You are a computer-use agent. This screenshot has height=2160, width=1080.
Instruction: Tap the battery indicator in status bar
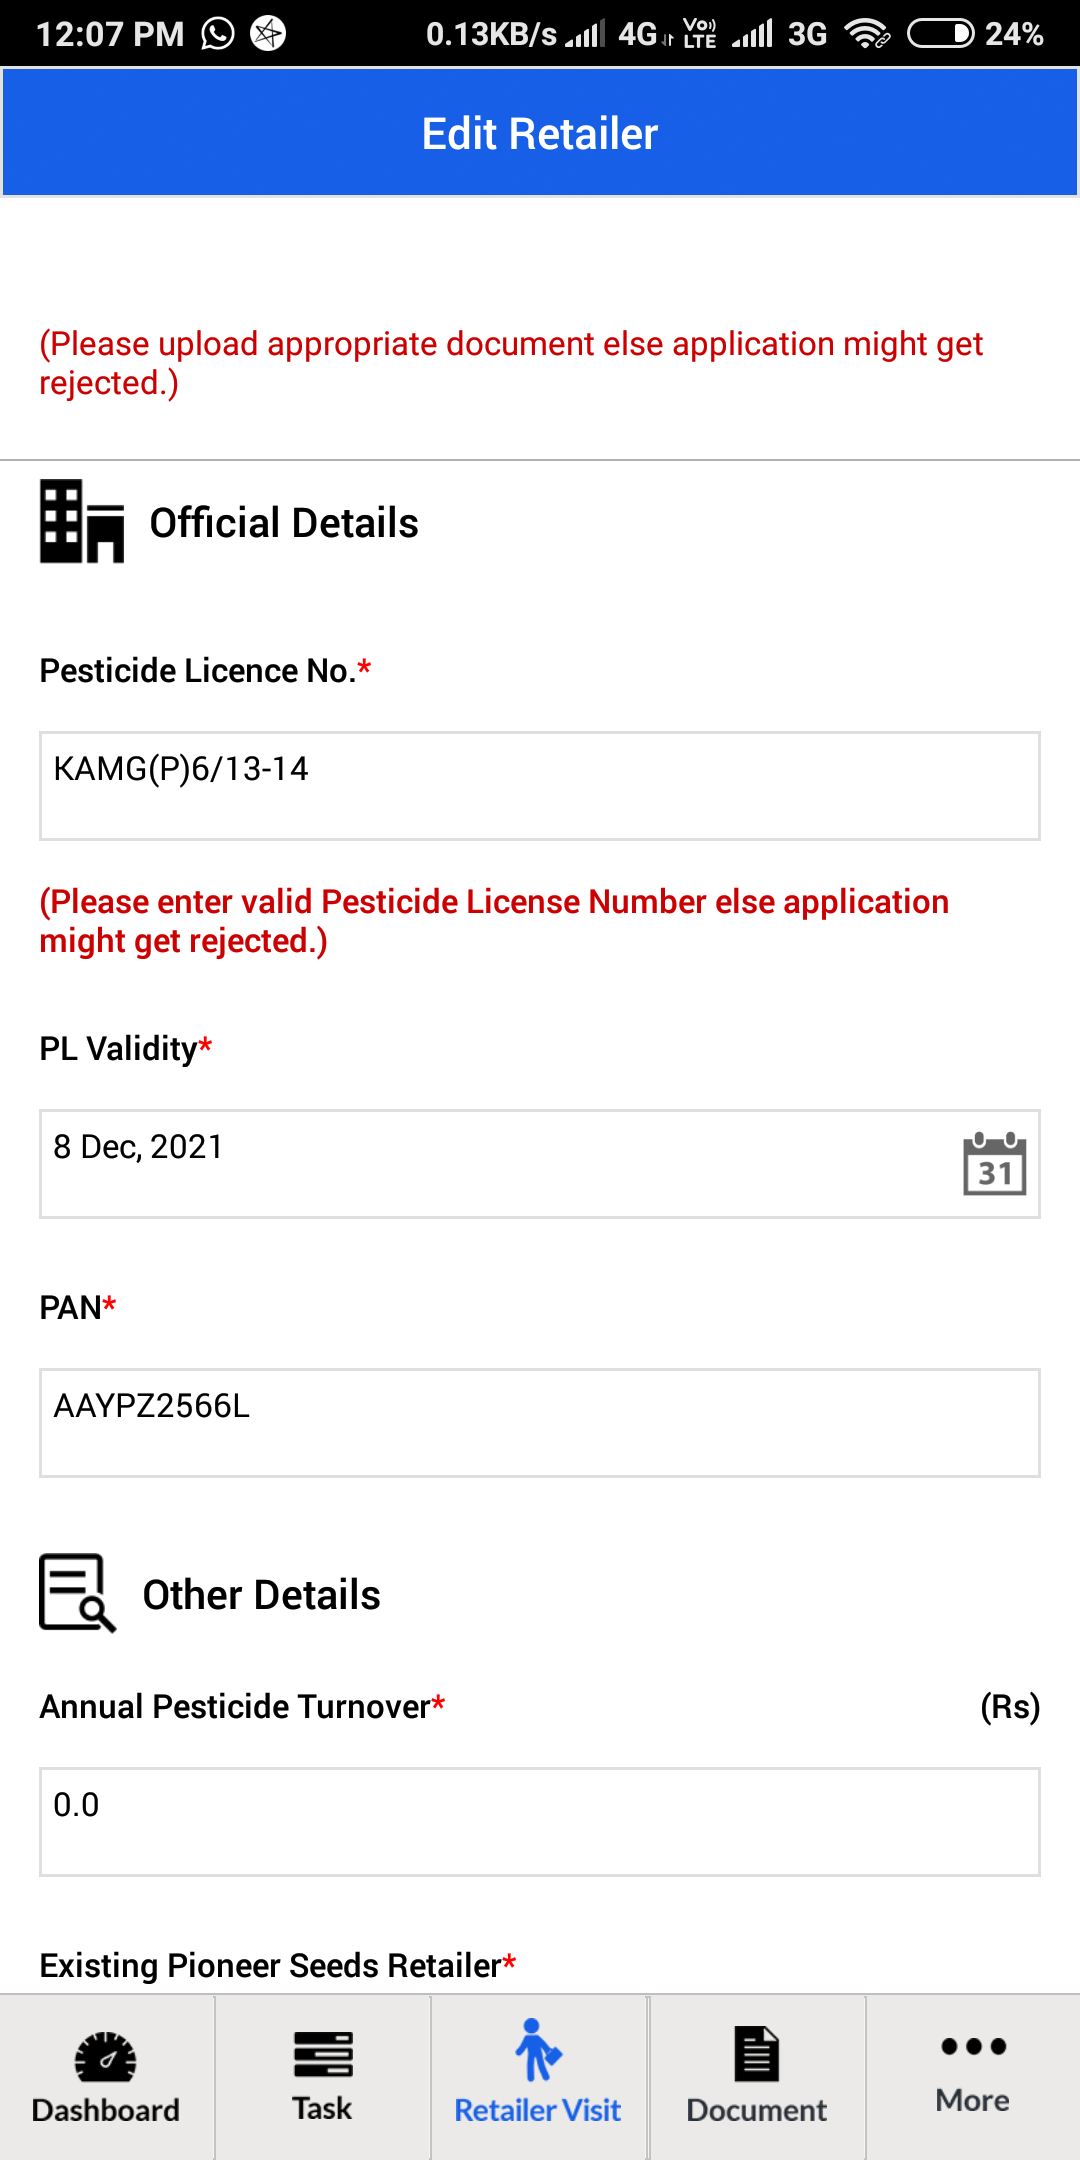coord(940,34)
